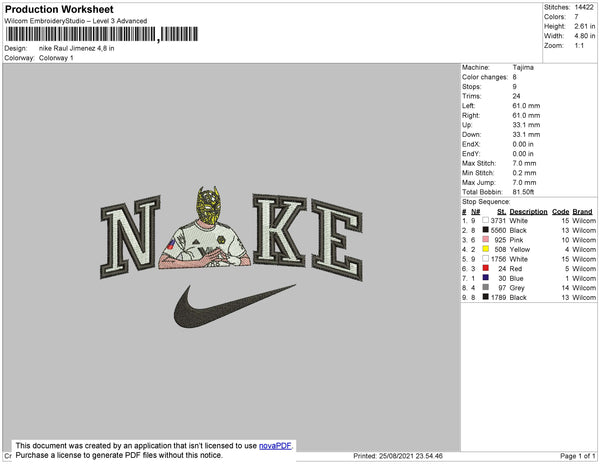This screenshot has height=464, width=600.
Task: Select the Colorway 1 value
Action: click(56, 58)
